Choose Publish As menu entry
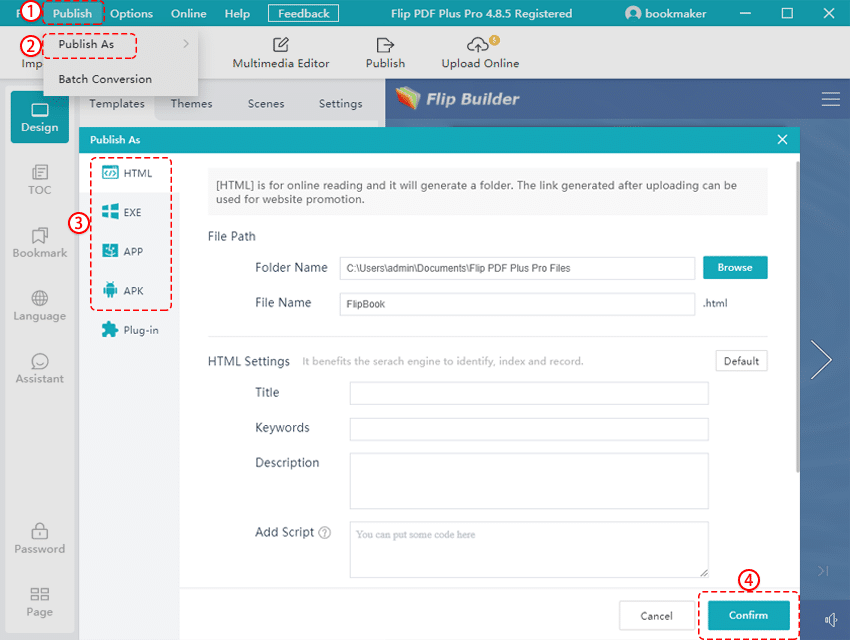850x640 pixels. pyautogui.click(x=120, y=44)
